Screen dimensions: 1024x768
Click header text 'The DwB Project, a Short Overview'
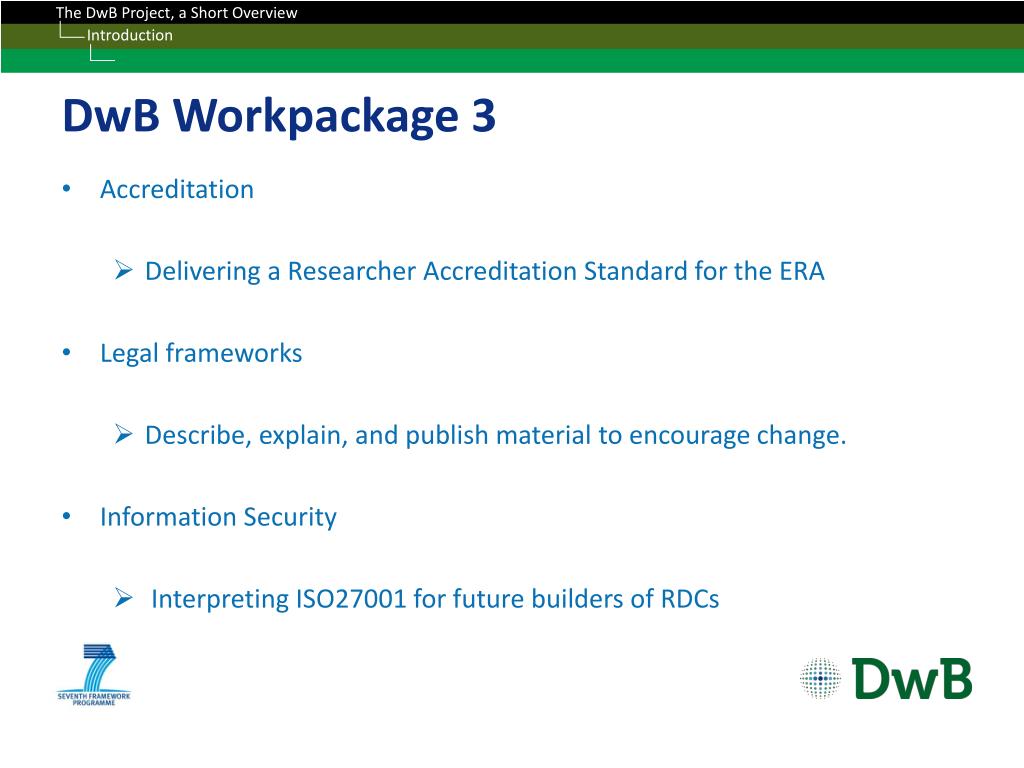click(176, 13)
